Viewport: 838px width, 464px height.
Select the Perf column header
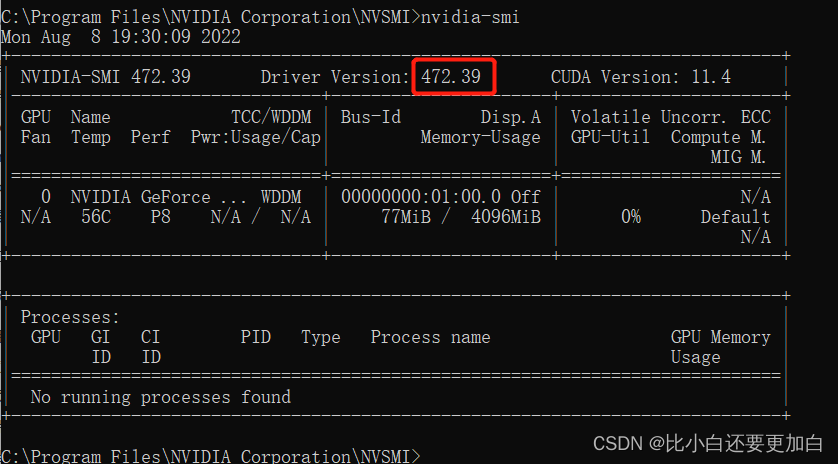[x=150, y=137]
